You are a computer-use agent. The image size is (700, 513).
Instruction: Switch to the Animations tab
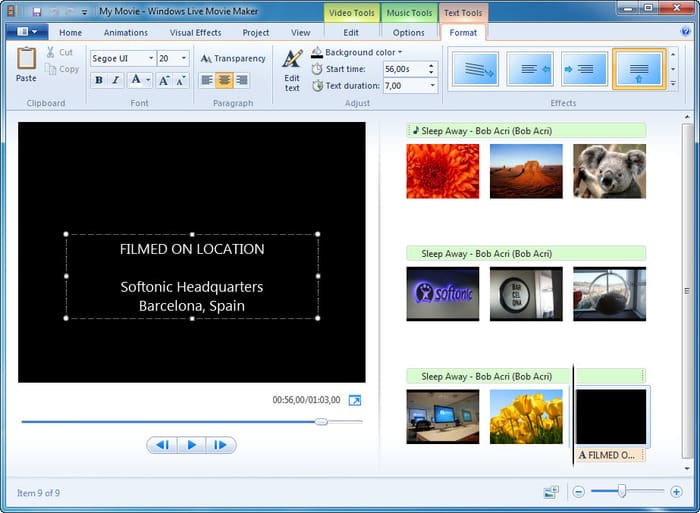(x=125, y=33)
